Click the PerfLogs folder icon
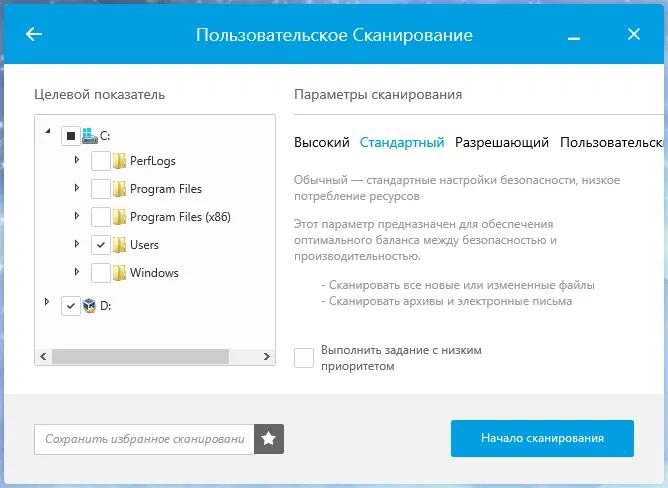668x488 pixels. [119, 161]
